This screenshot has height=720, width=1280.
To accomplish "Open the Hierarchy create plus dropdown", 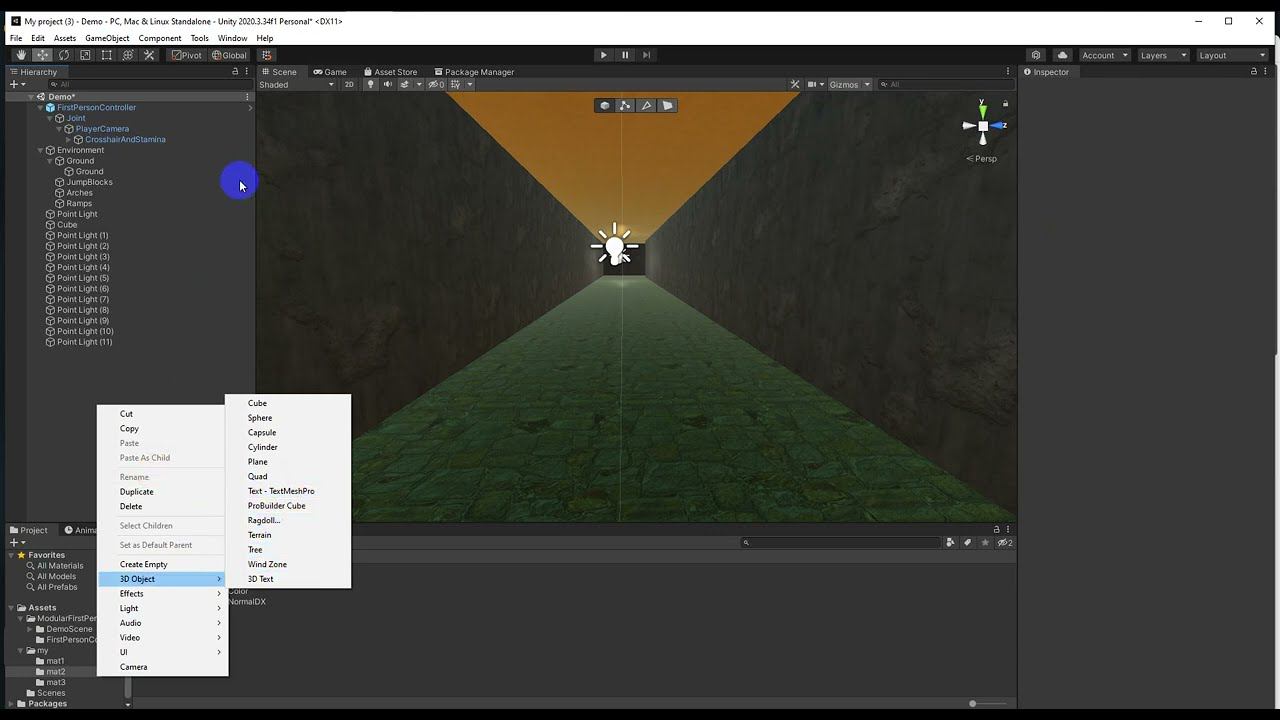I will point(16,84).
